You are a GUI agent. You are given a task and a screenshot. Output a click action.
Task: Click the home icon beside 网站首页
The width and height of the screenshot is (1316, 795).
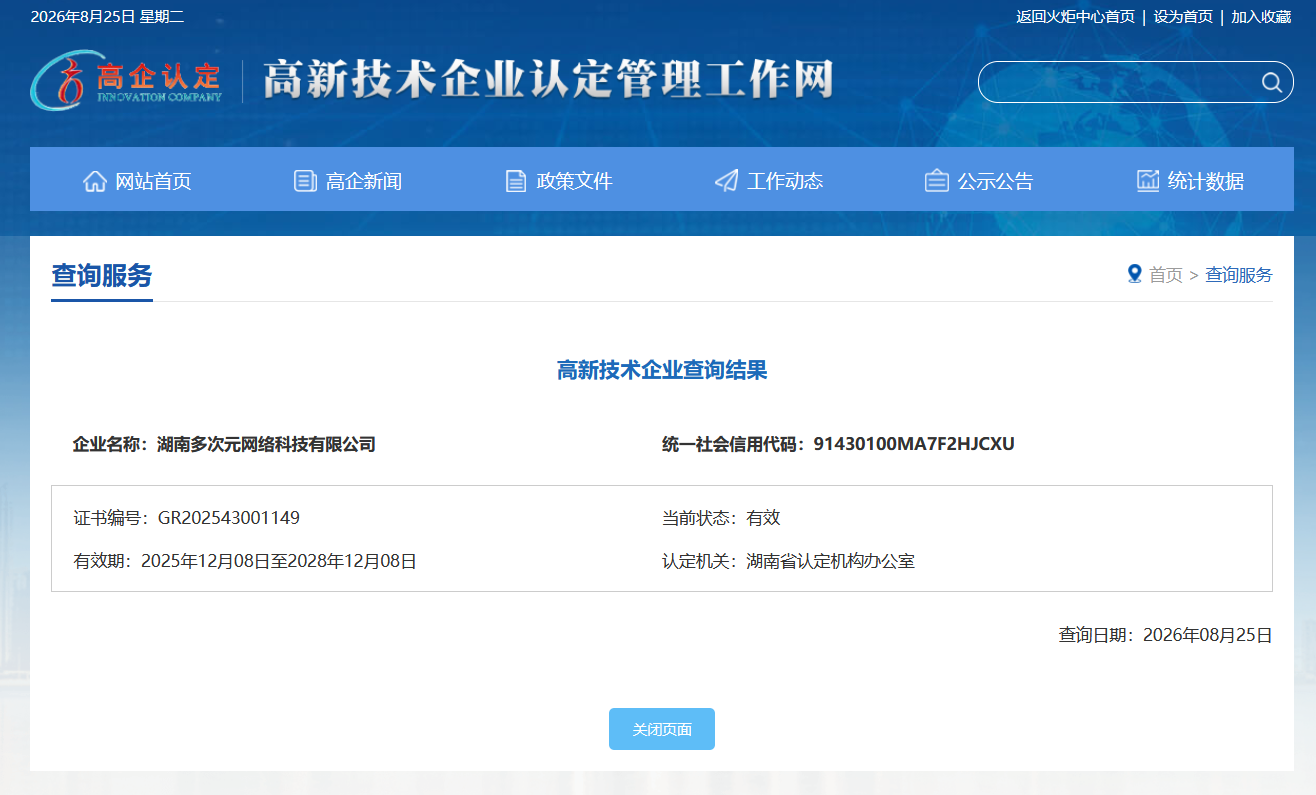point(95,181)
